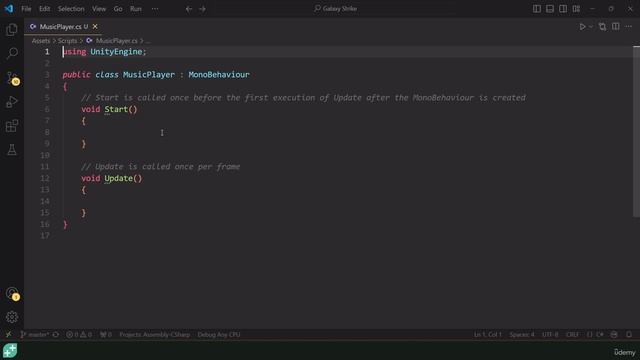640x360 pixels.
Task: Open the Customize Layout icon
Action: (x=576, y=9)
